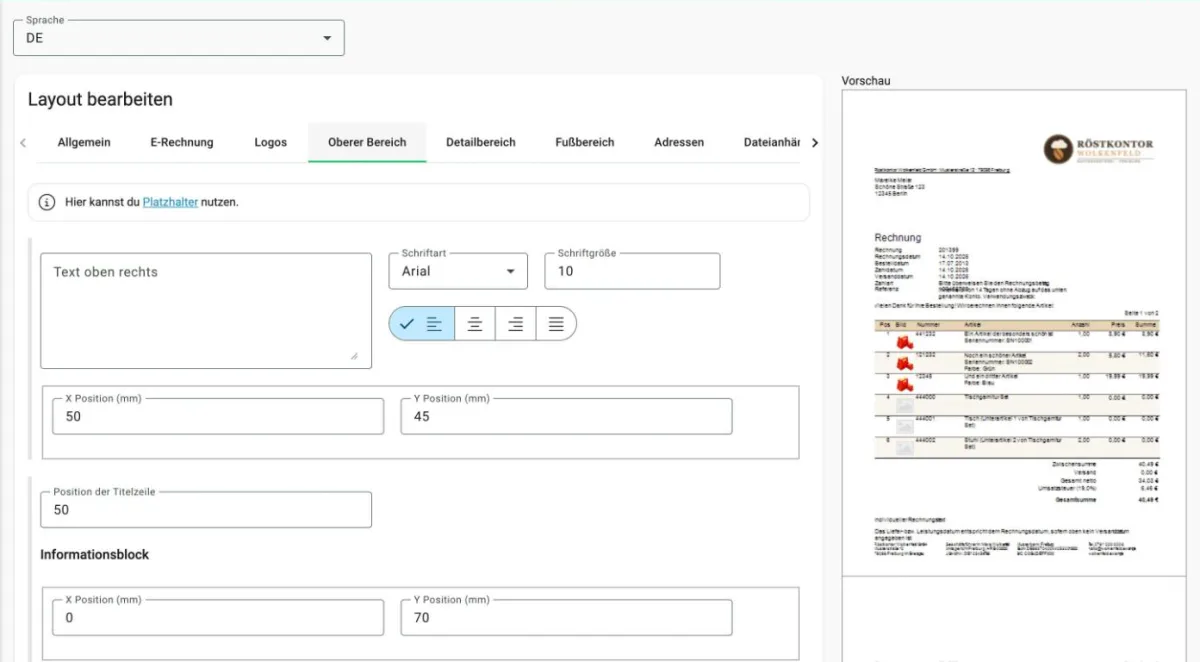Viewport: 1200px width, 662px height.
Task: Focus the Text oben rechts textarea
Action: (206, 311)
